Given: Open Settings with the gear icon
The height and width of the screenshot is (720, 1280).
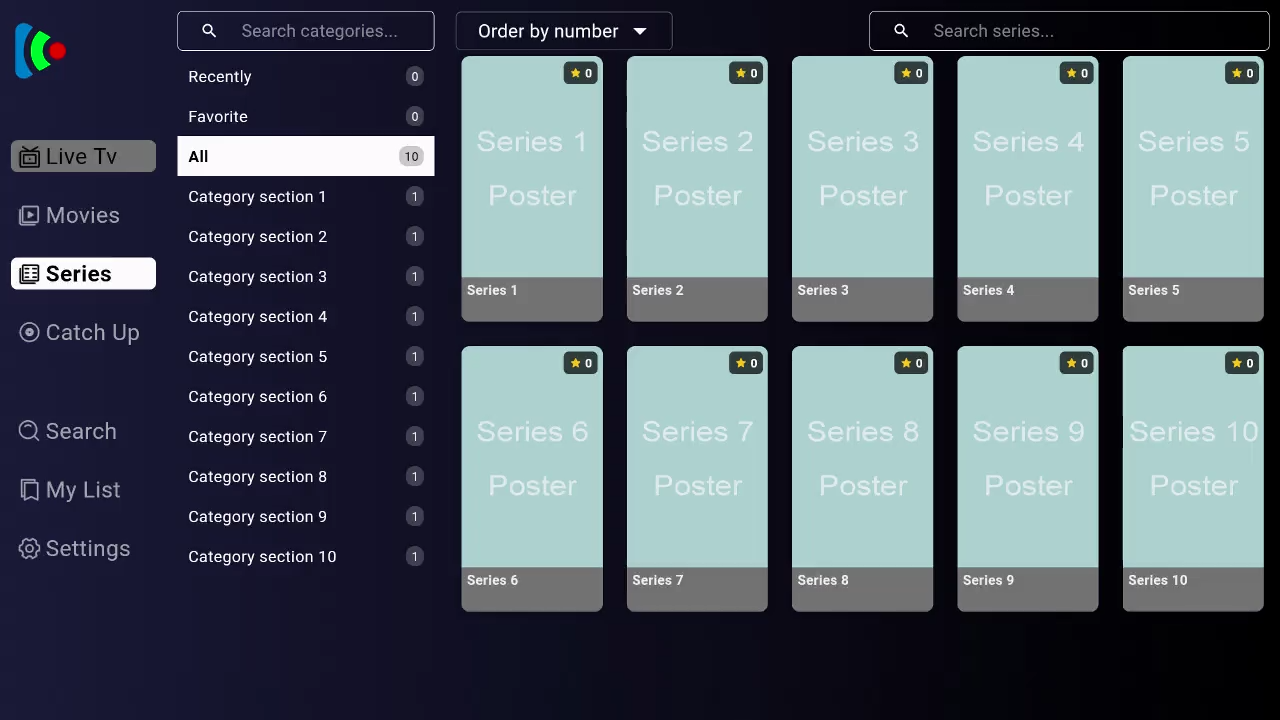Looking at the screenshot, I should pyautogui.click(x=29, y=549).
